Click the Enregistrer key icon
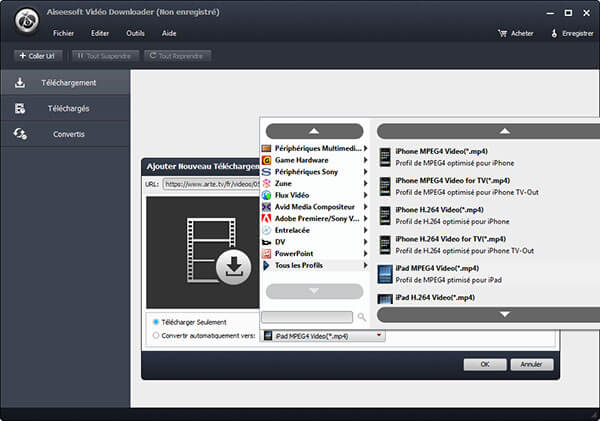Viewport: 600px width, 421px height. 554,33
